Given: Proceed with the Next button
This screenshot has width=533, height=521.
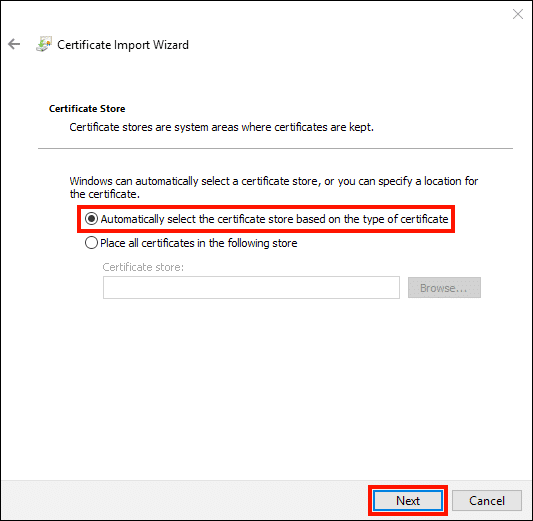Looking at the screenshot, I should 408,501.
